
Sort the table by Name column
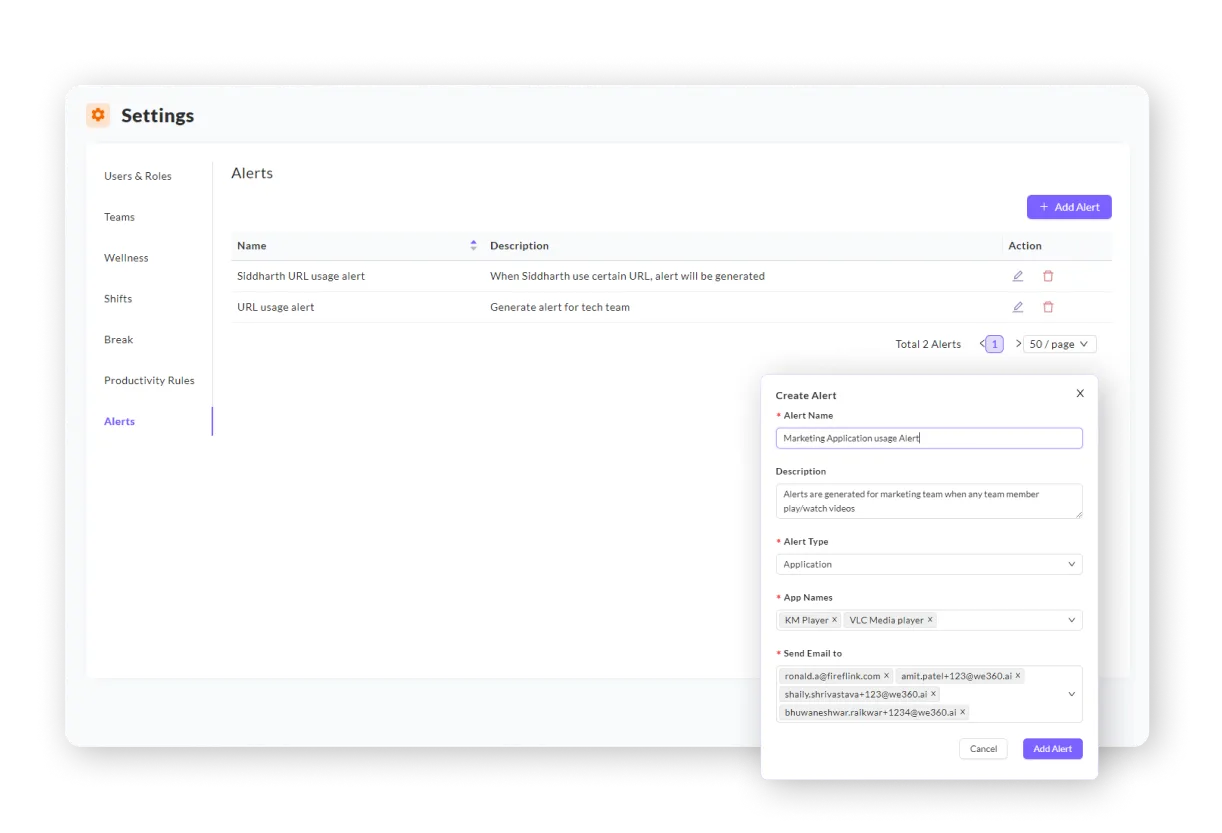click(x=471, y=245)
